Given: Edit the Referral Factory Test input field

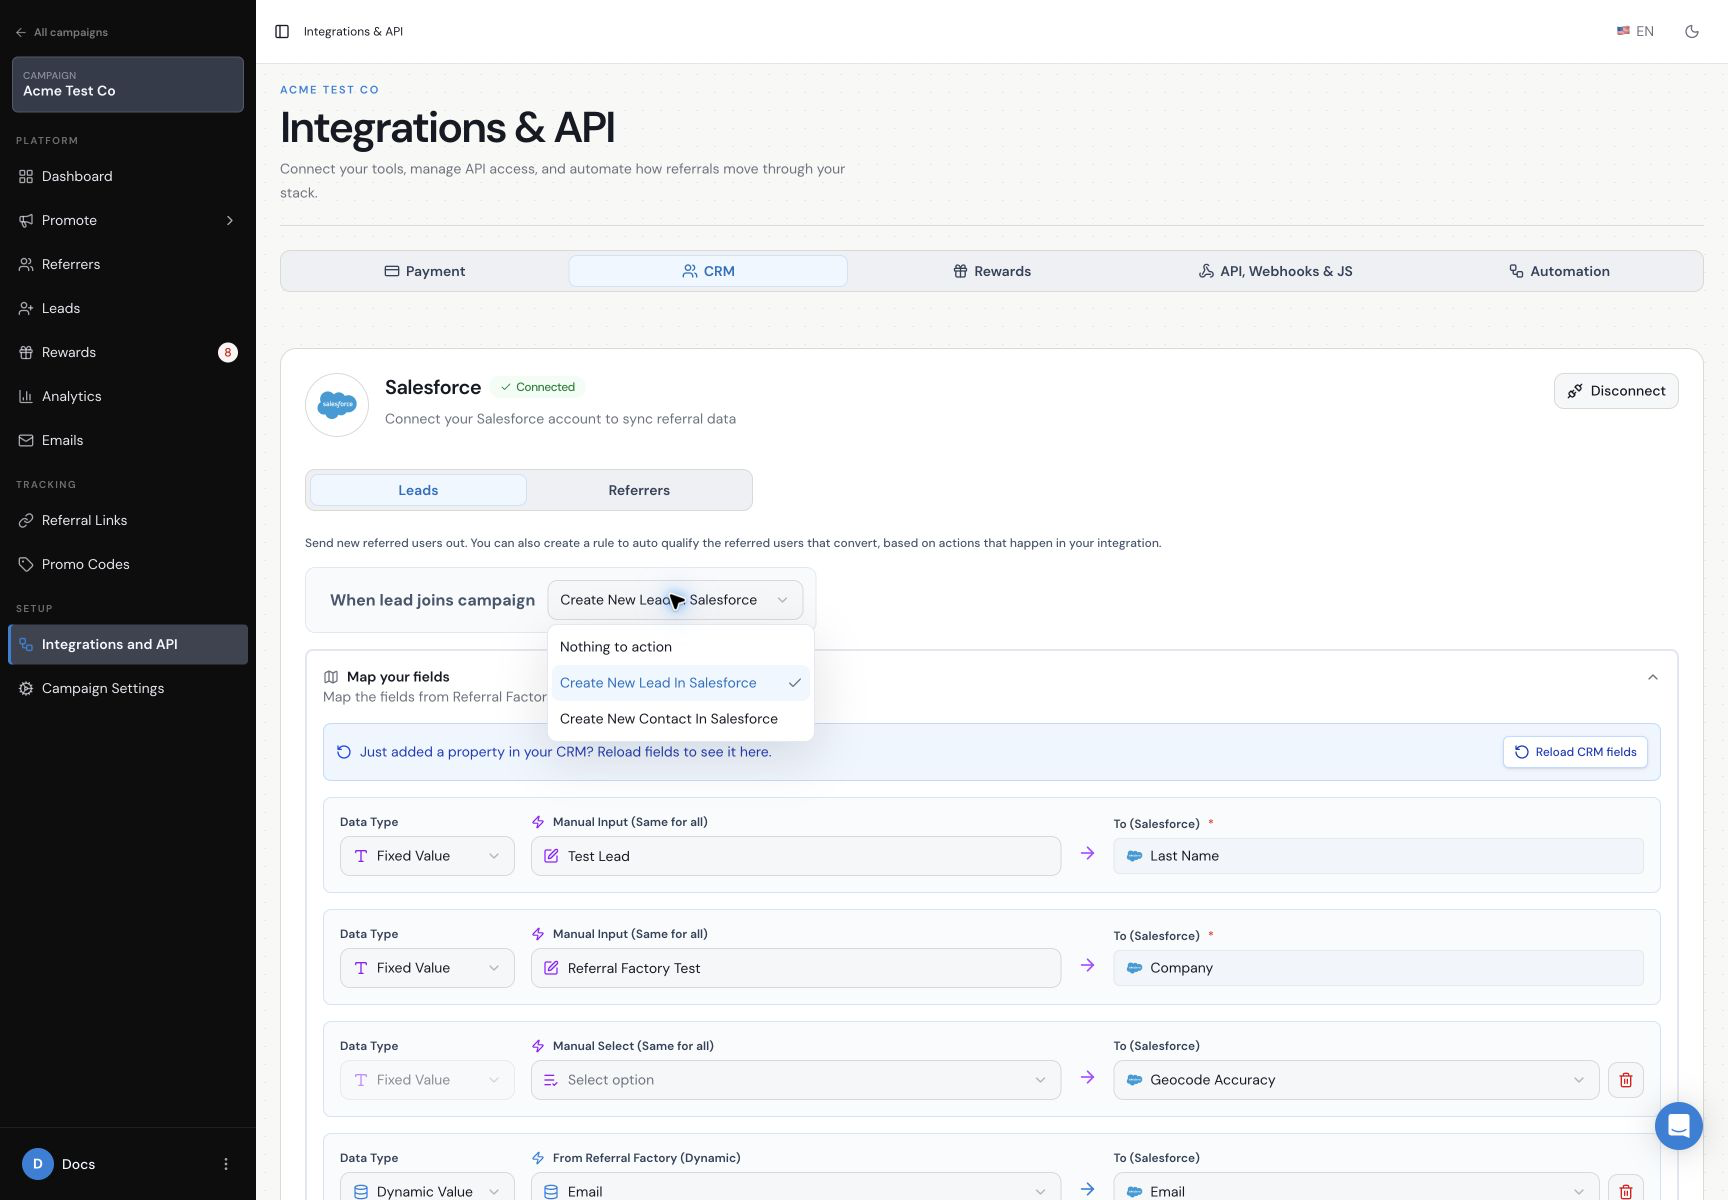Looking at the screenshot, I should (796, 968).
